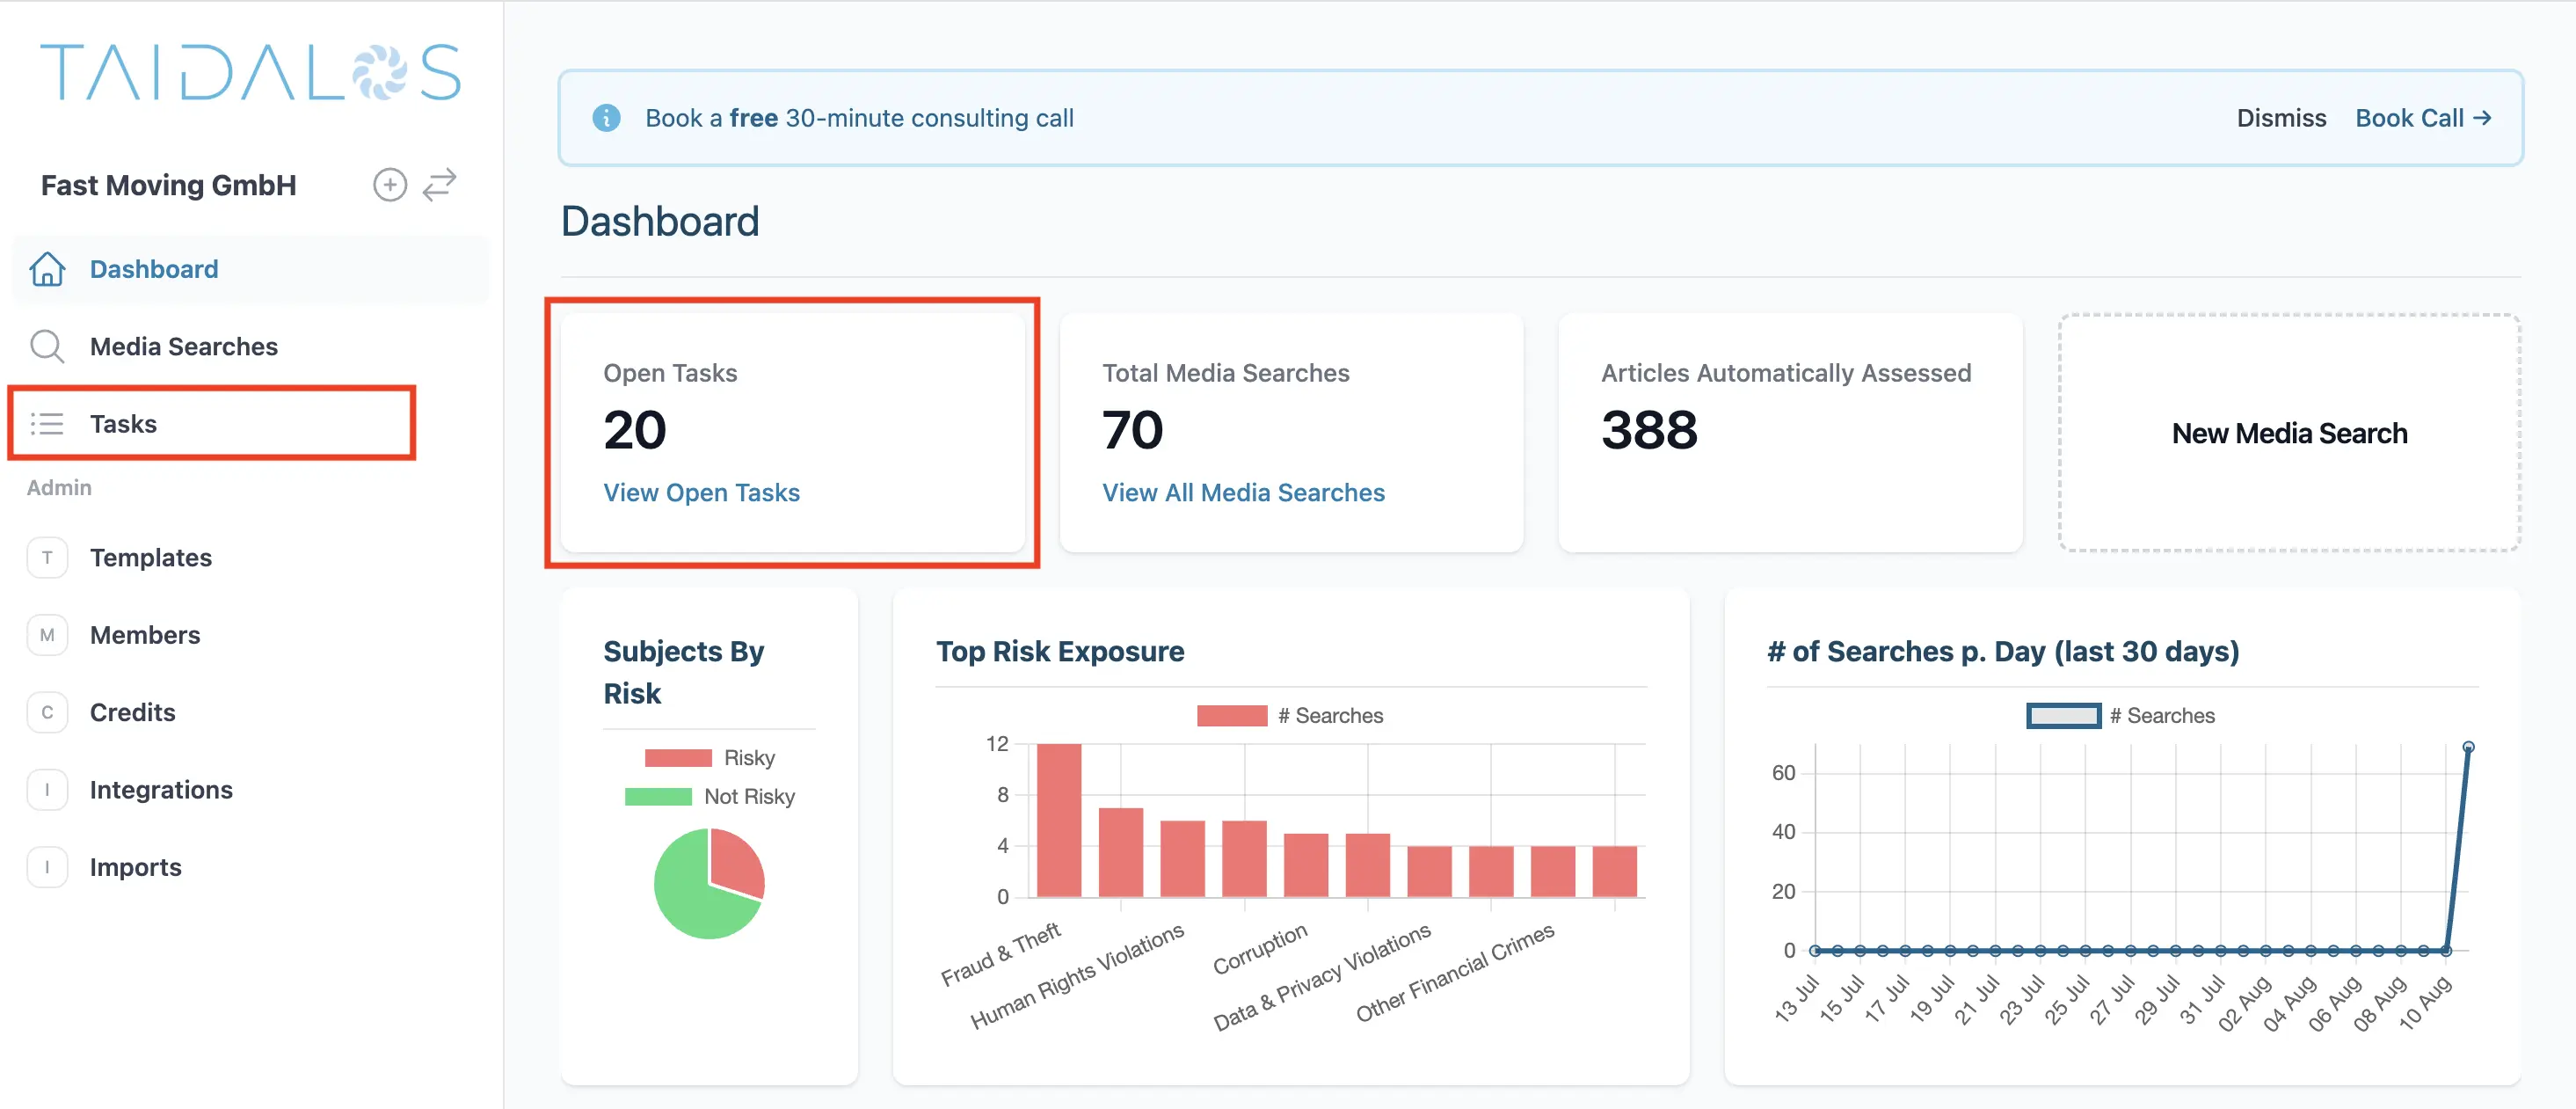
Task: Click the Dashboard home icon
Action: (47, 269)
